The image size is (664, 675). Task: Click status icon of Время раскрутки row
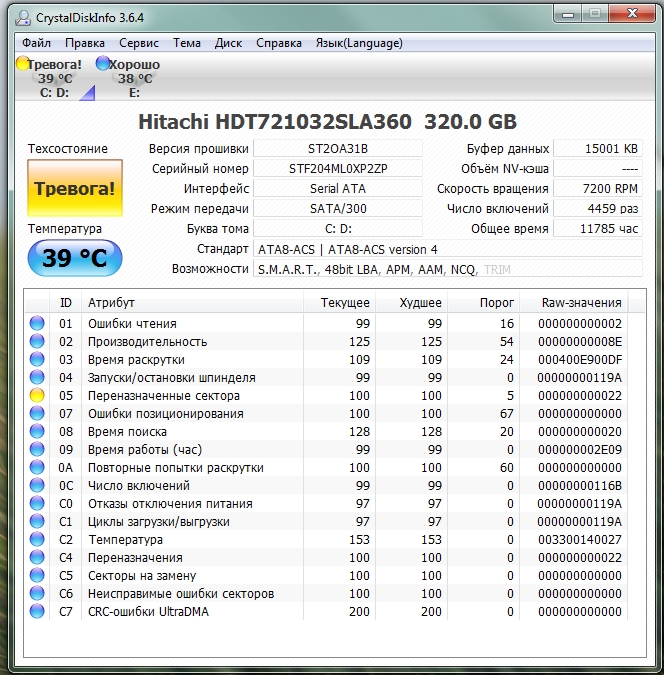pyautogui.click(x=37, y=359)
